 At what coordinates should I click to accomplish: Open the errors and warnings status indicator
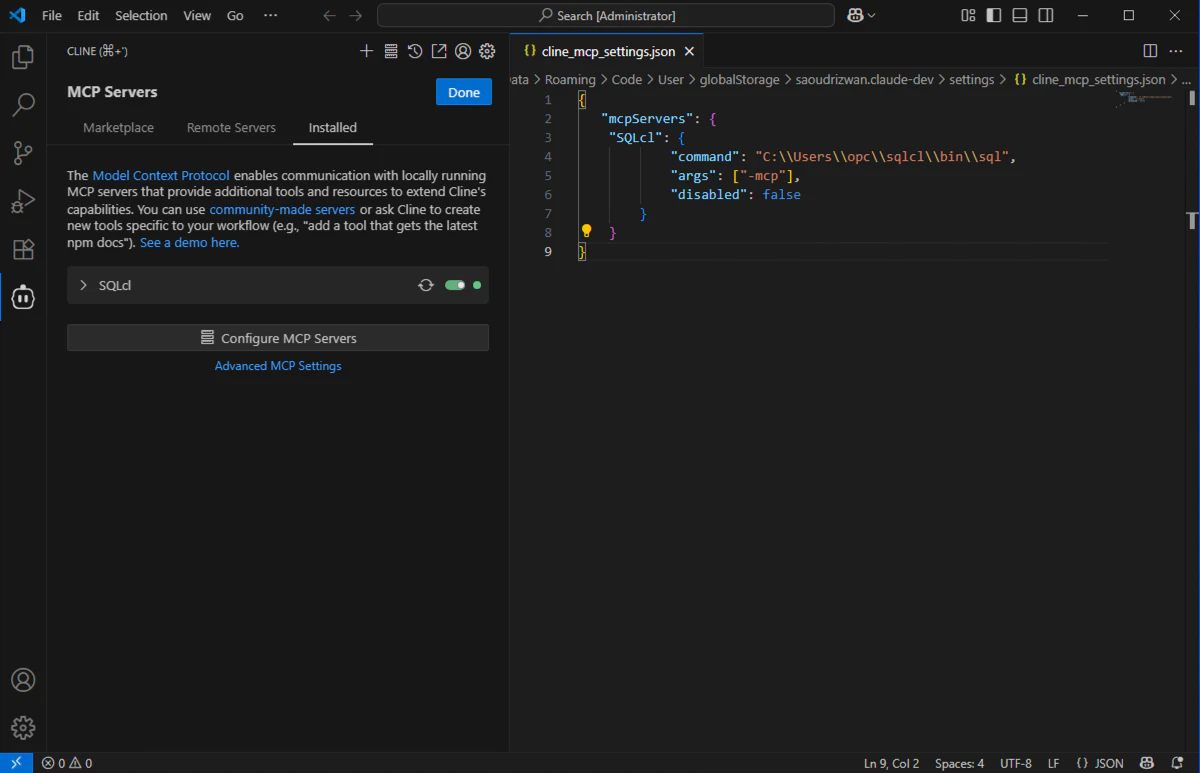67,763
